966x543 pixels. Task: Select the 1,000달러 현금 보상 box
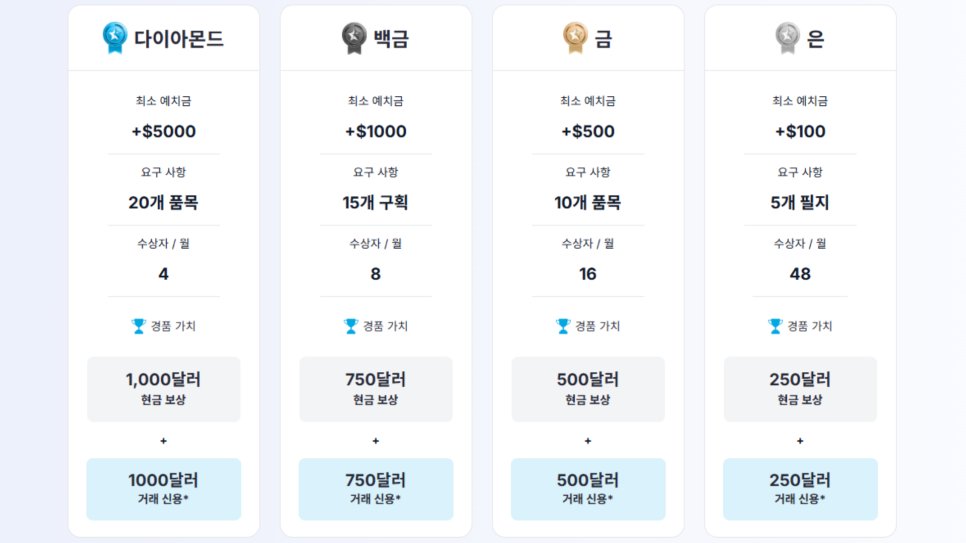click(x=164, y=389)
